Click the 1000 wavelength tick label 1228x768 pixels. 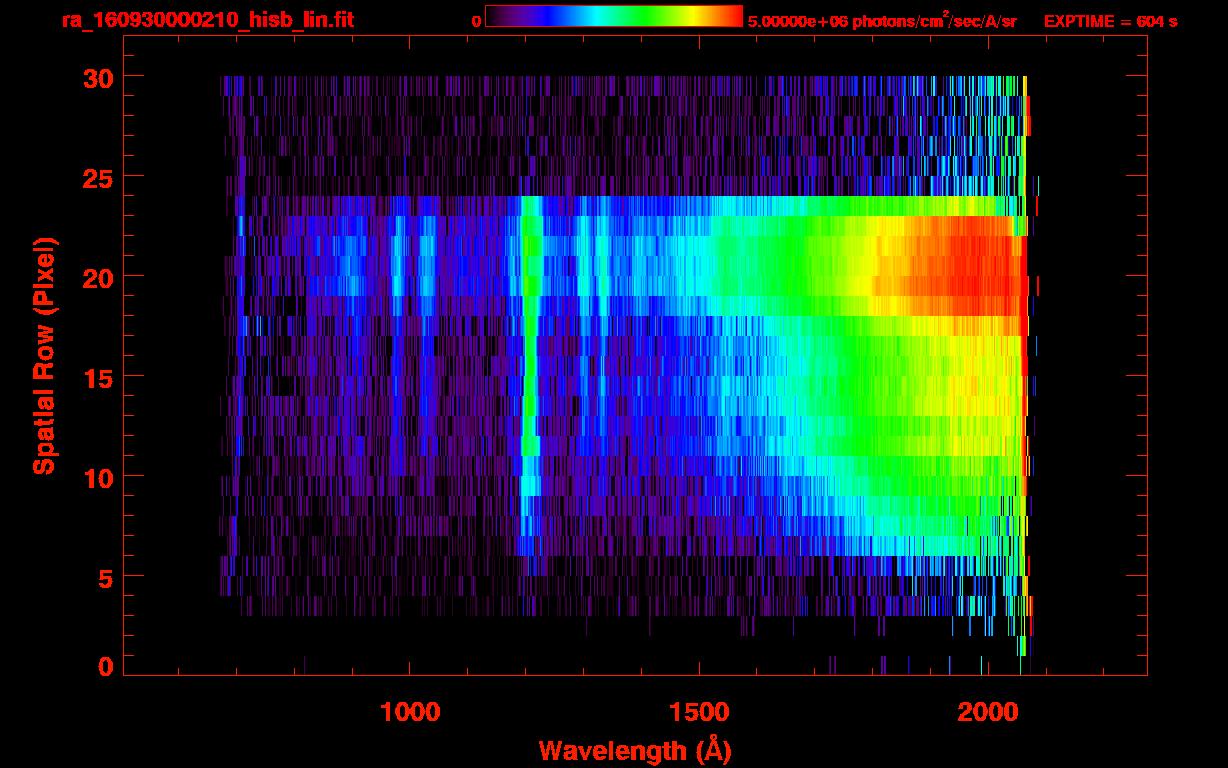pos(410,711)
